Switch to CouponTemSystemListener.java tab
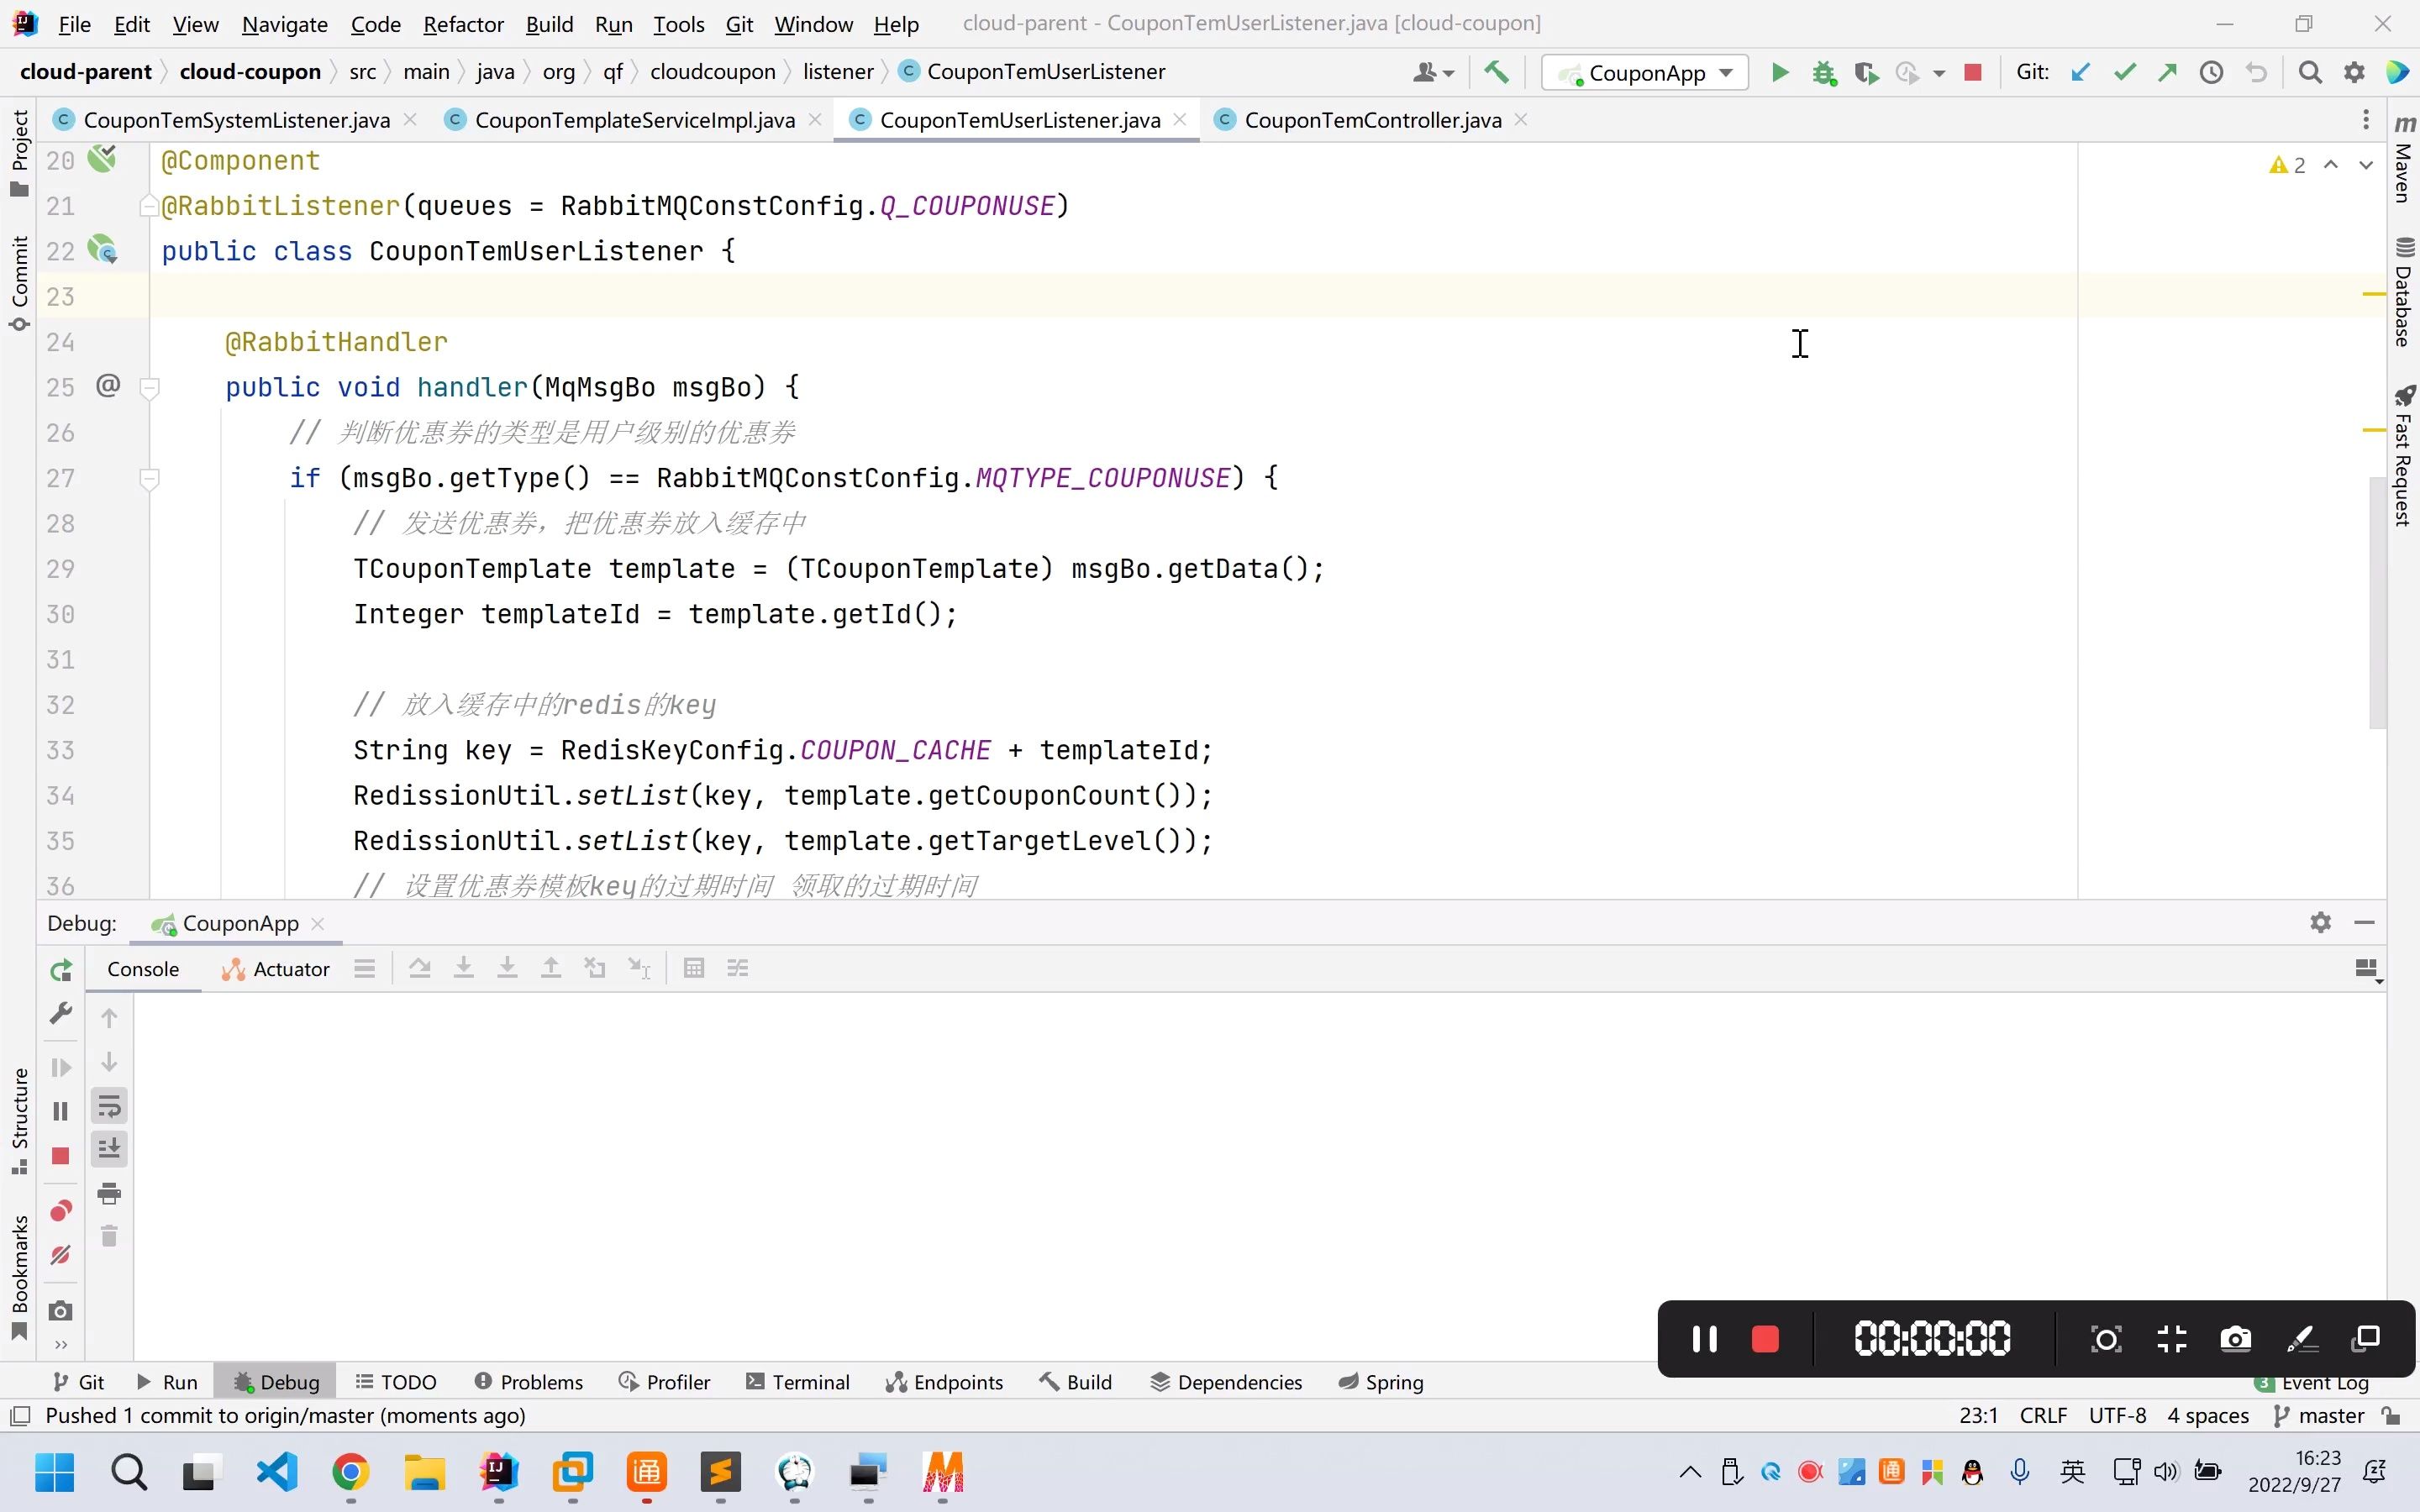The image size is (2420, 1512). point(236,120)
